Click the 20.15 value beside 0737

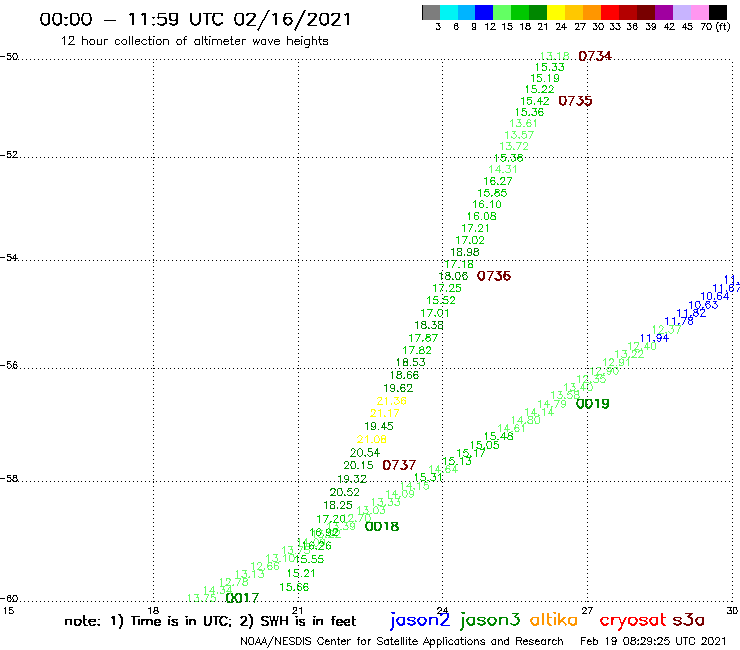click(358, 465)
